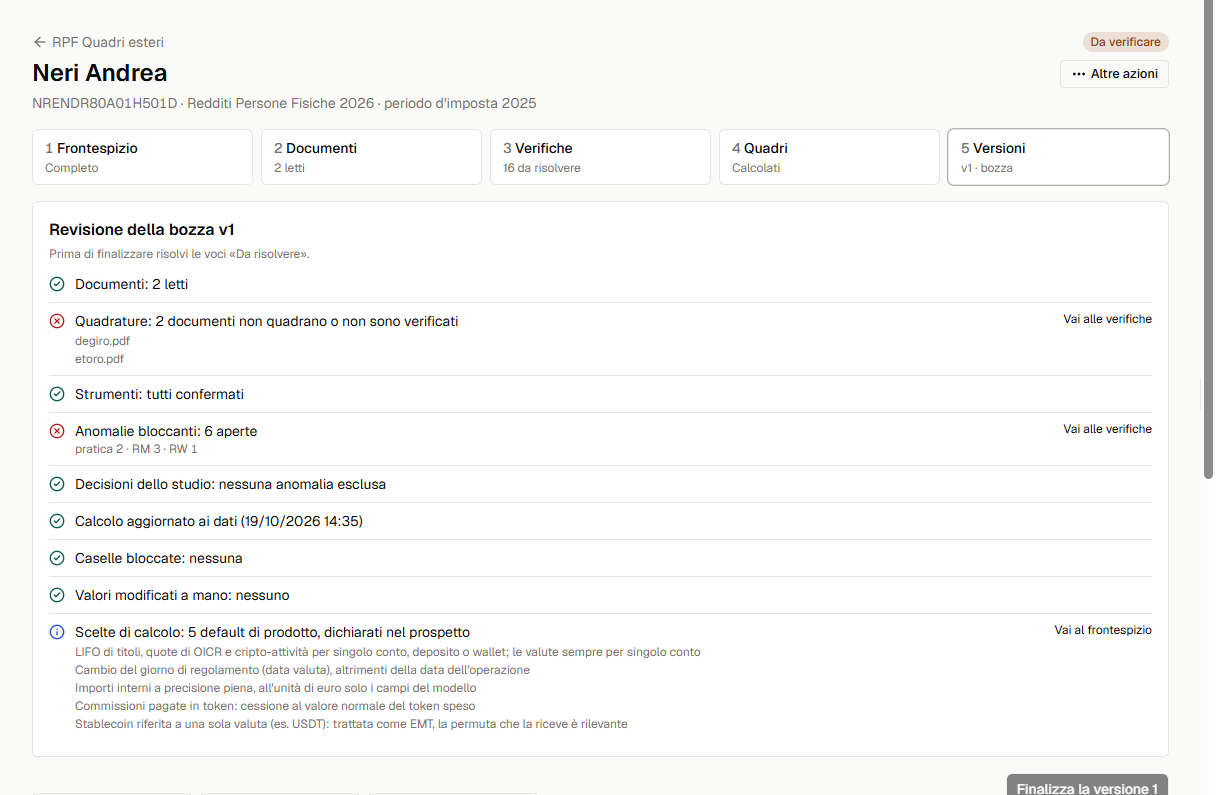Switch to the 1 Frontespizio step tab
The width and height of the screenshot is (1216, 795).
click(142, 157)
